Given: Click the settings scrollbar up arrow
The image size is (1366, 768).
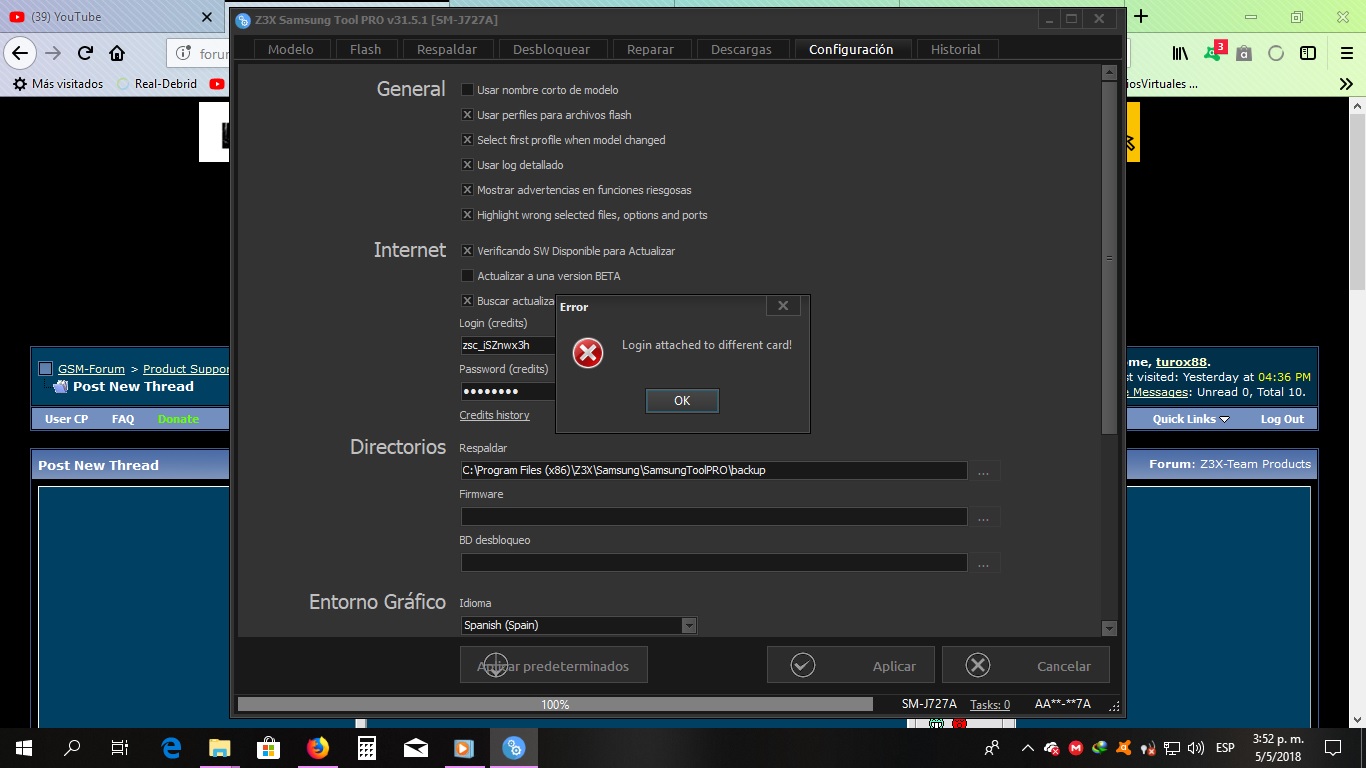Looking at the screenshot, I should click(1109, 72).
